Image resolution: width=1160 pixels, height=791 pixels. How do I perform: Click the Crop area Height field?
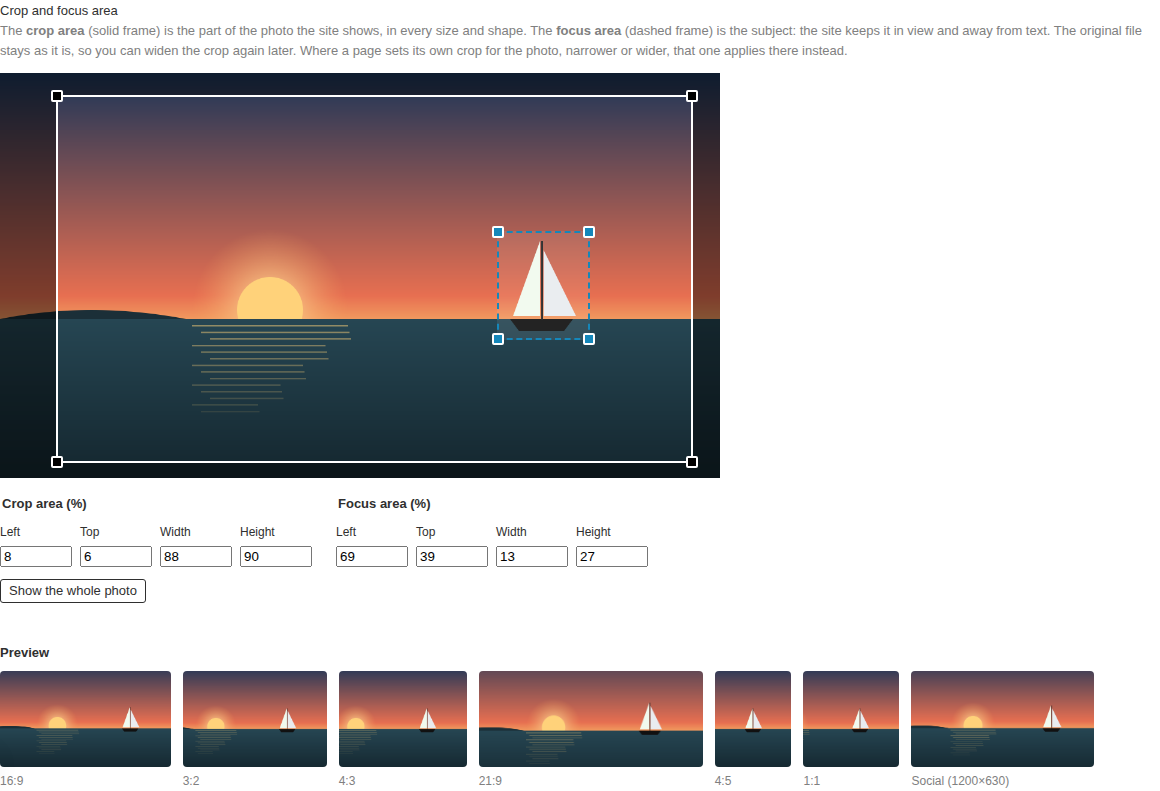coord(276,556)
